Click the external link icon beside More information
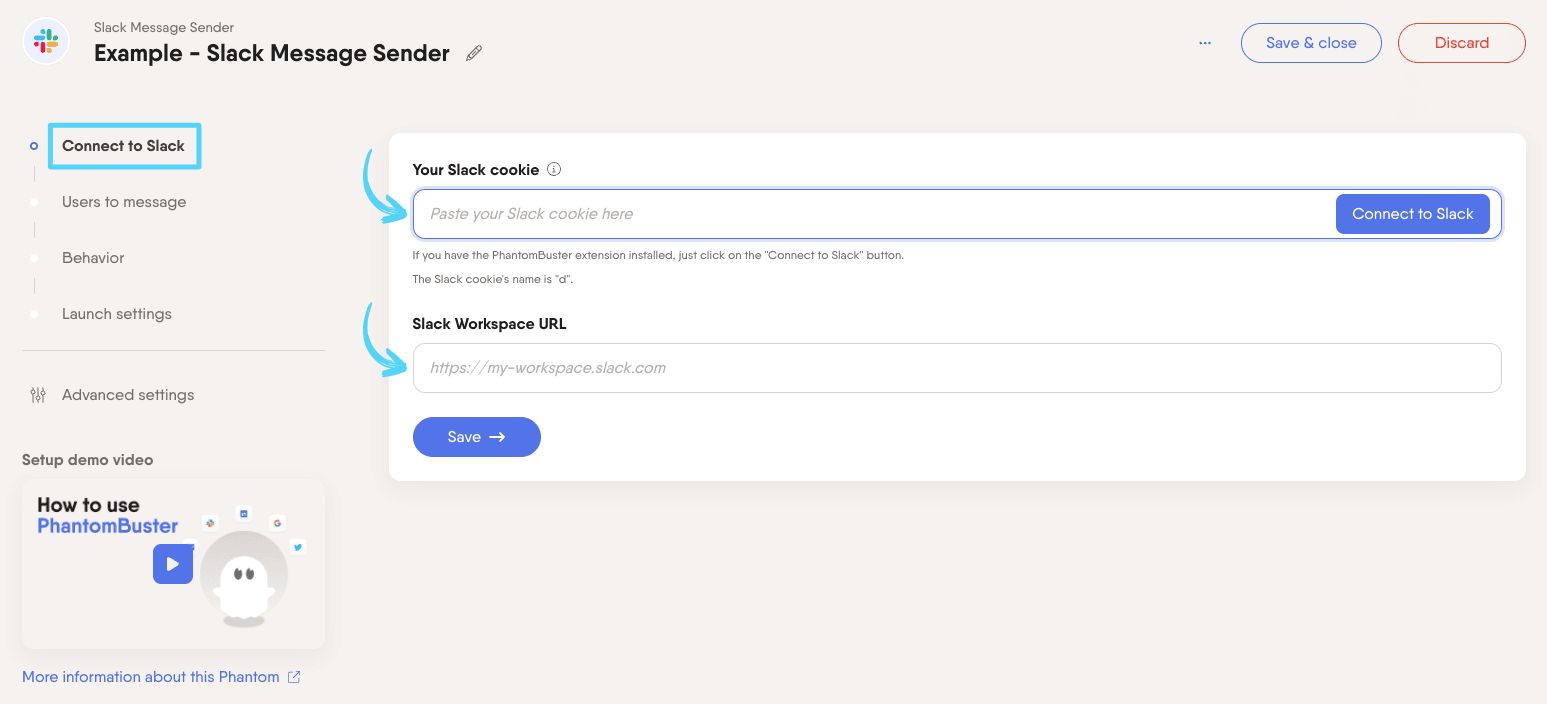This screenshot has height=704, width=1547. pos(294,677)
